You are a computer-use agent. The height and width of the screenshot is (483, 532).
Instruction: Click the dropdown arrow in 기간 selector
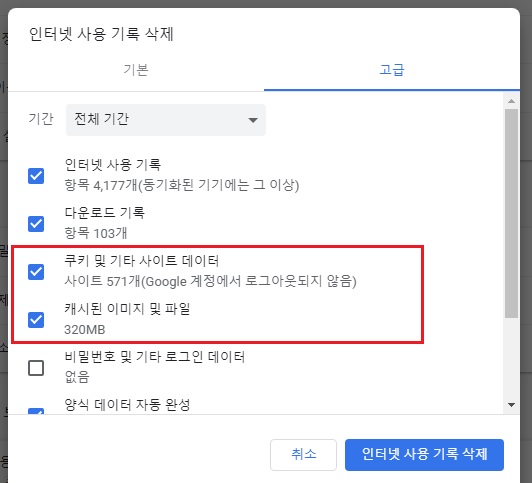point(253,120)
